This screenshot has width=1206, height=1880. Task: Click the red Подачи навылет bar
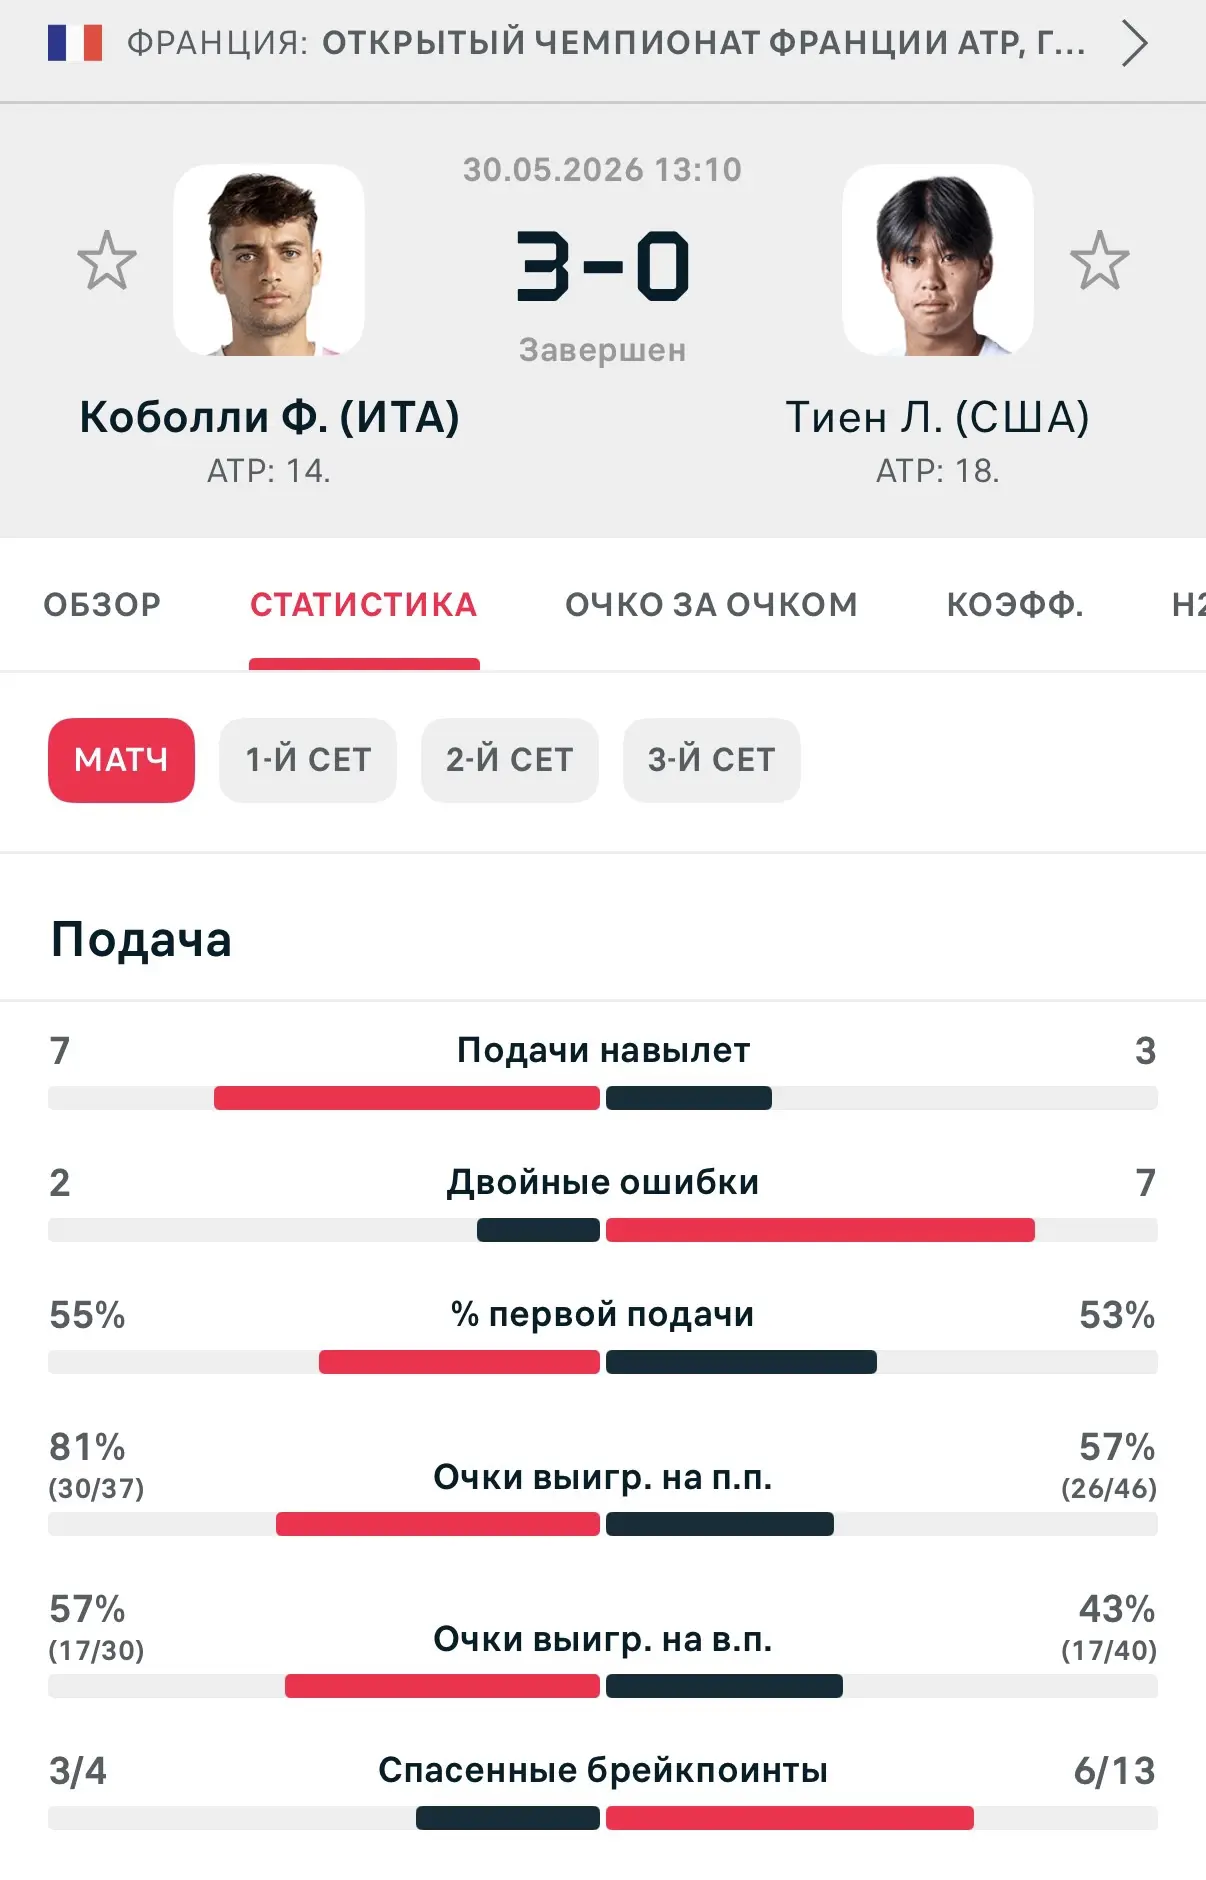point(407,1098)
